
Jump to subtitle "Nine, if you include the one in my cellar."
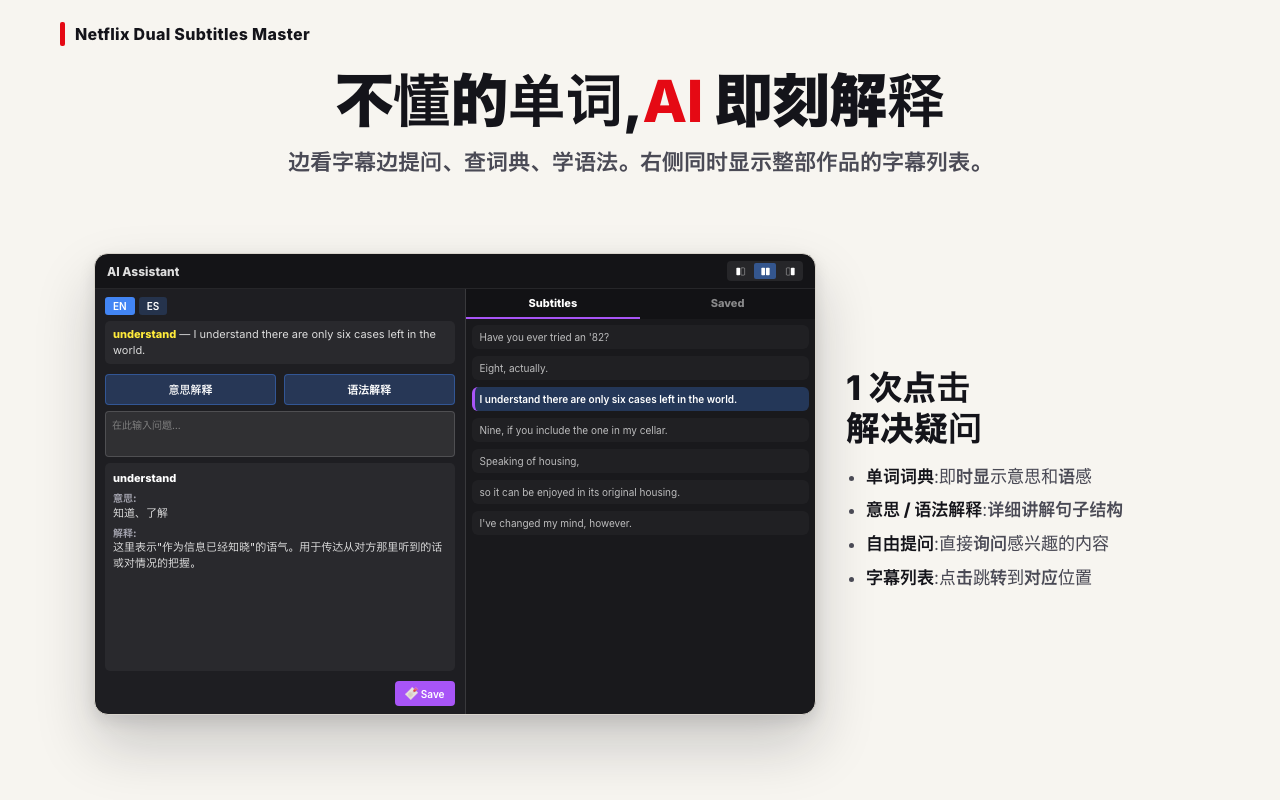coord(640,430)
